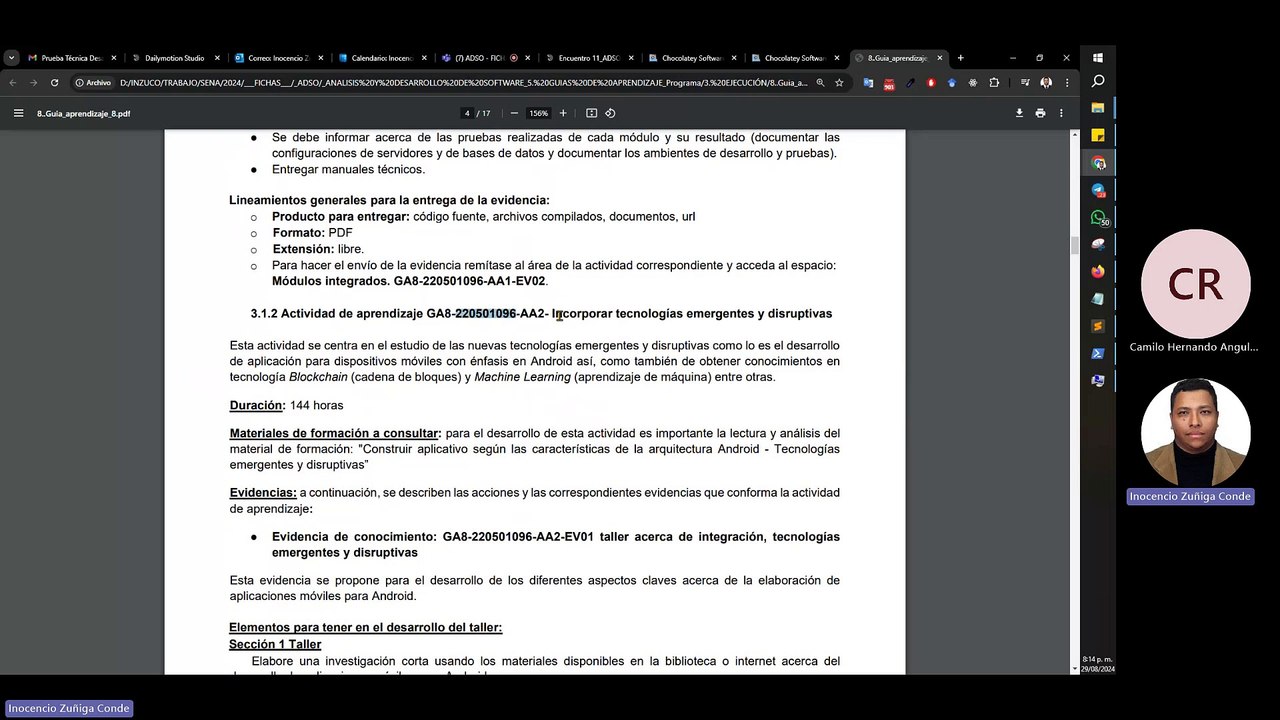
Task: Click the zoom magnifier in address bar
Action: pyautogui.click(x=820, y=83)
